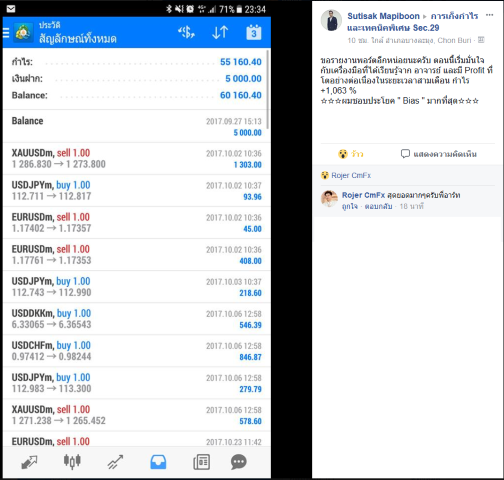504x480 pixels.
Task: Open the Trade tab with the trend arrow icon
Action: point(115,462)
